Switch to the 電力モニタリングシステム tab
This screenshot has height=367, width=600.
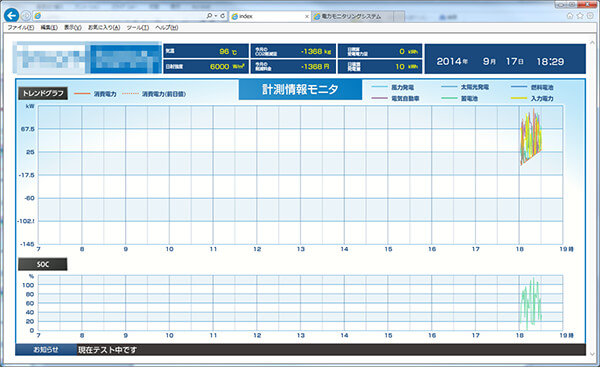[x=352, y=16]
